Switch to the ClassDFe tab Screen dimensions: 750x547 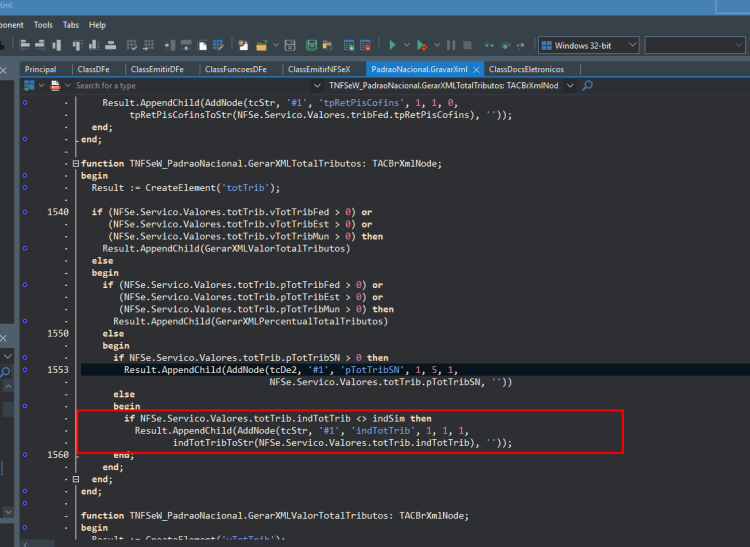(x=94, y=69)
